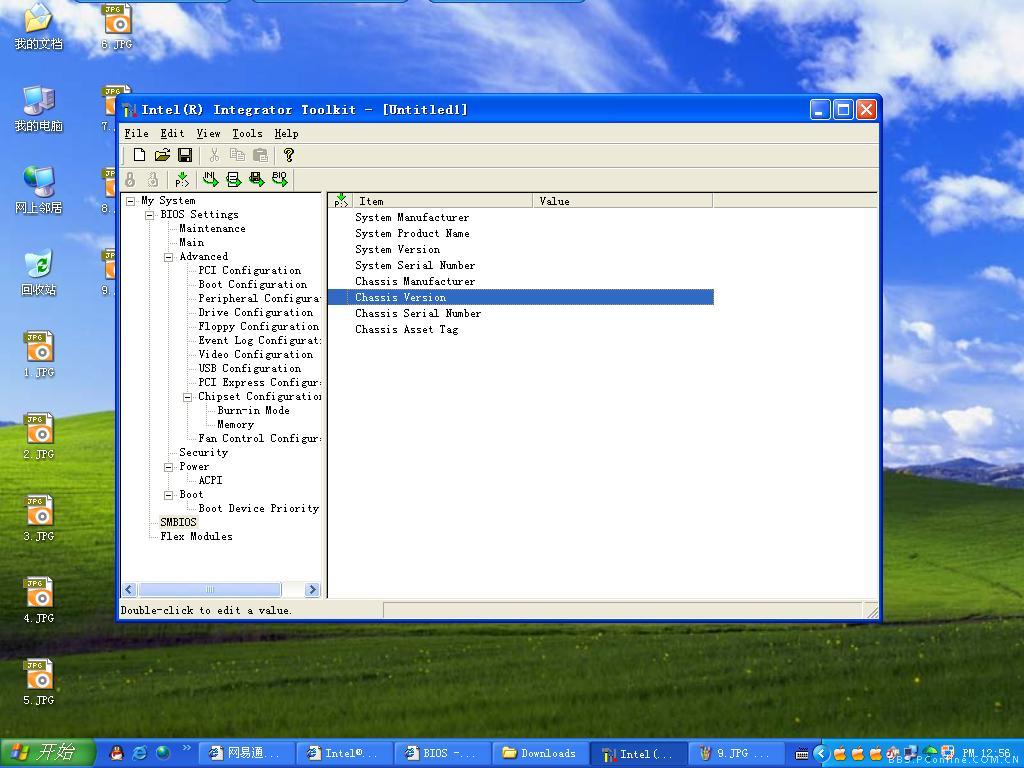Collapse the Boot tree node
The height and width of the screenshot is (768, 1024).
(168, 495)
